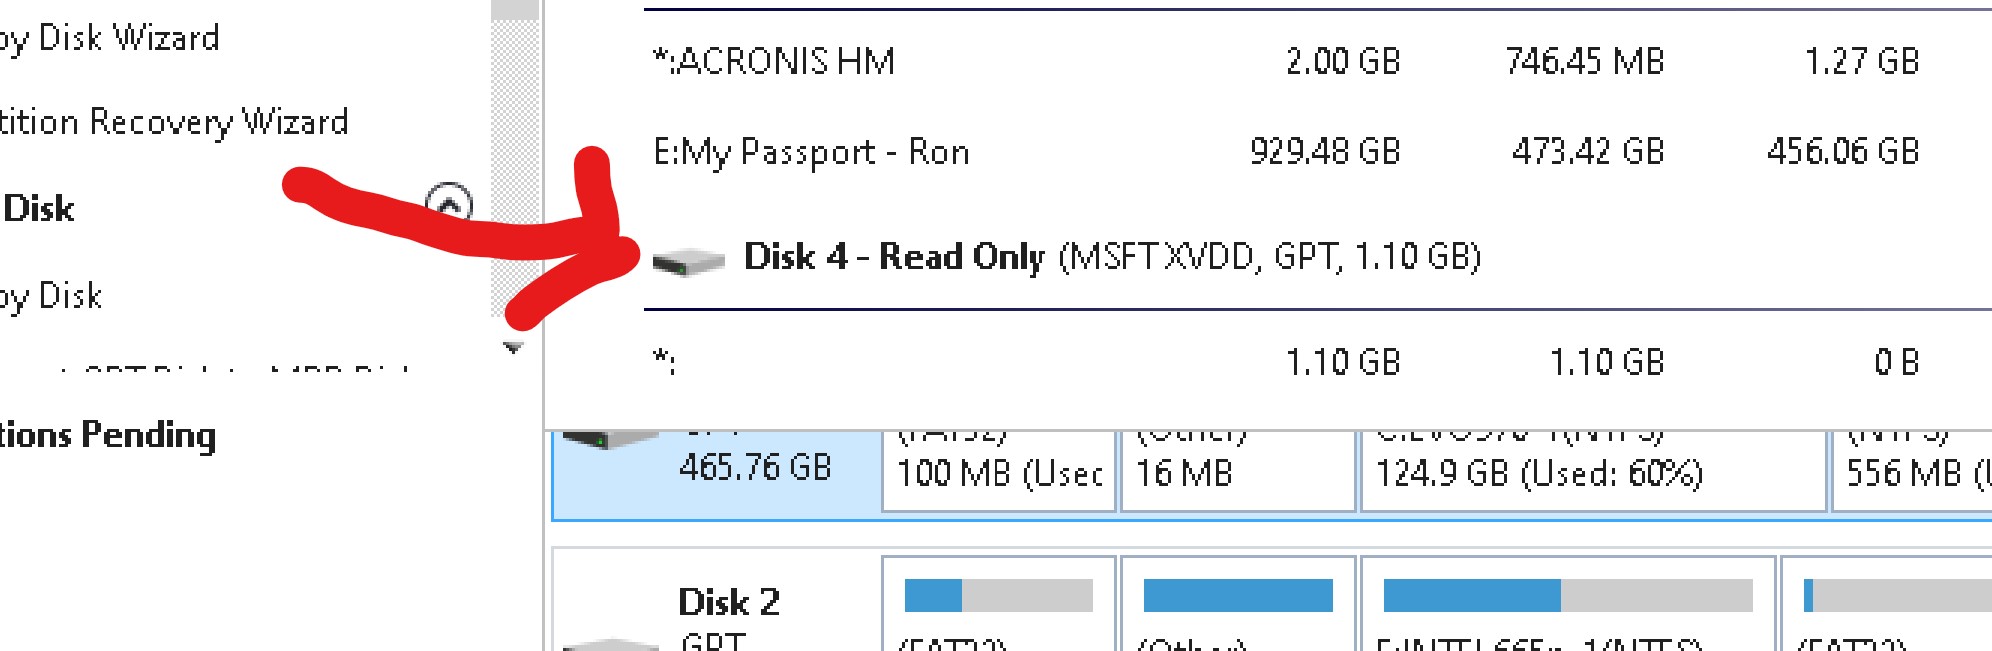Click Disk 2's third partition usage bar
The width and height of the screenshot is (1992, 651).
[x=1567, y=596]
